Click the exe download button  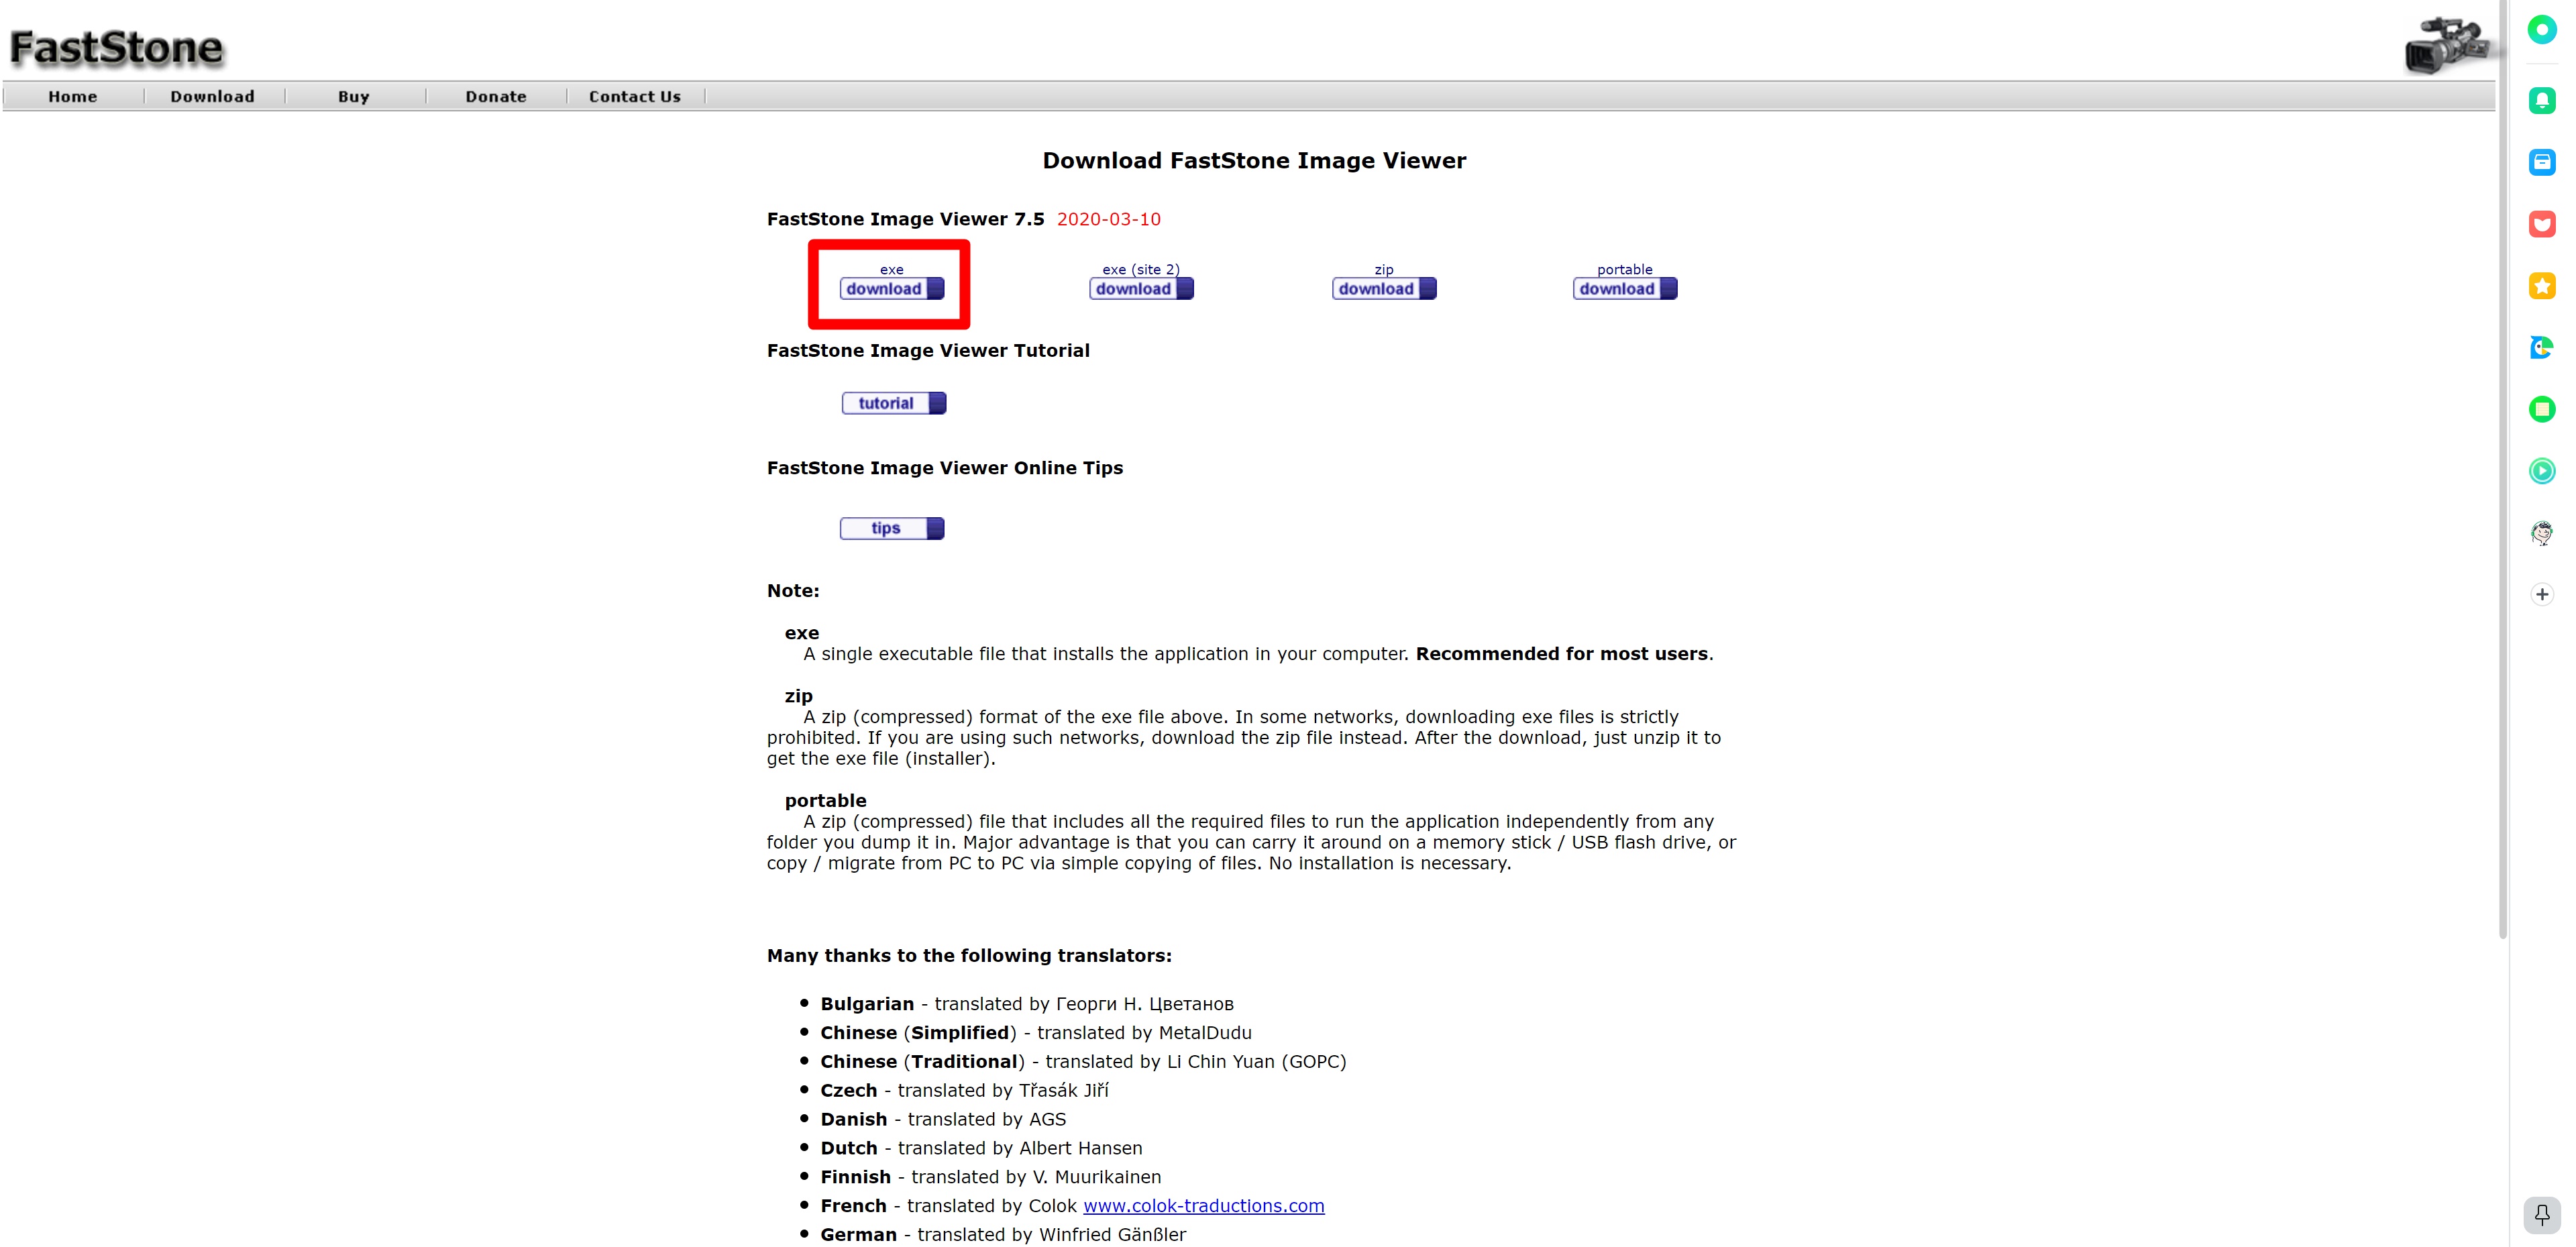tap(891, 289)
